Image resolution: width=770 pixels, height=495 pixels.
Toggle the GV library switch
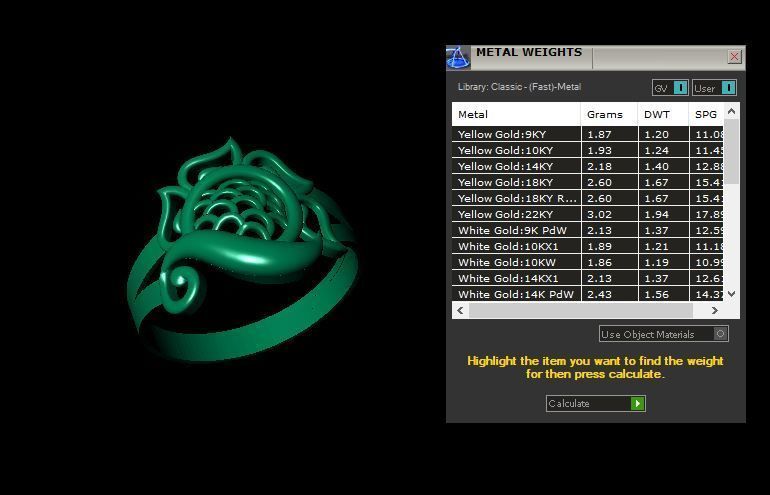click(670, 88)
